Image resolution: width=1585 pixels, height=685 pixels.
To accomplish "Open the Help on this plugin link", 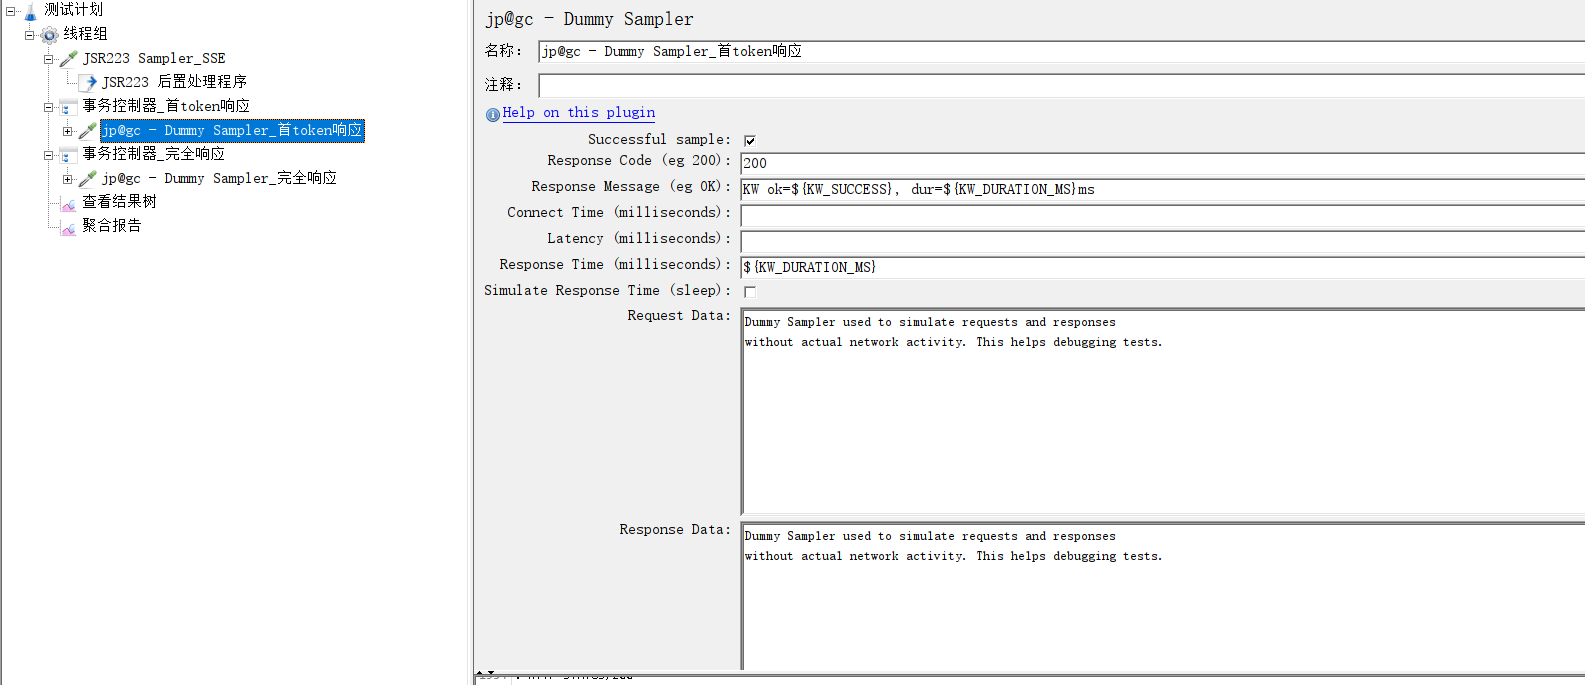I will (579, 113).
